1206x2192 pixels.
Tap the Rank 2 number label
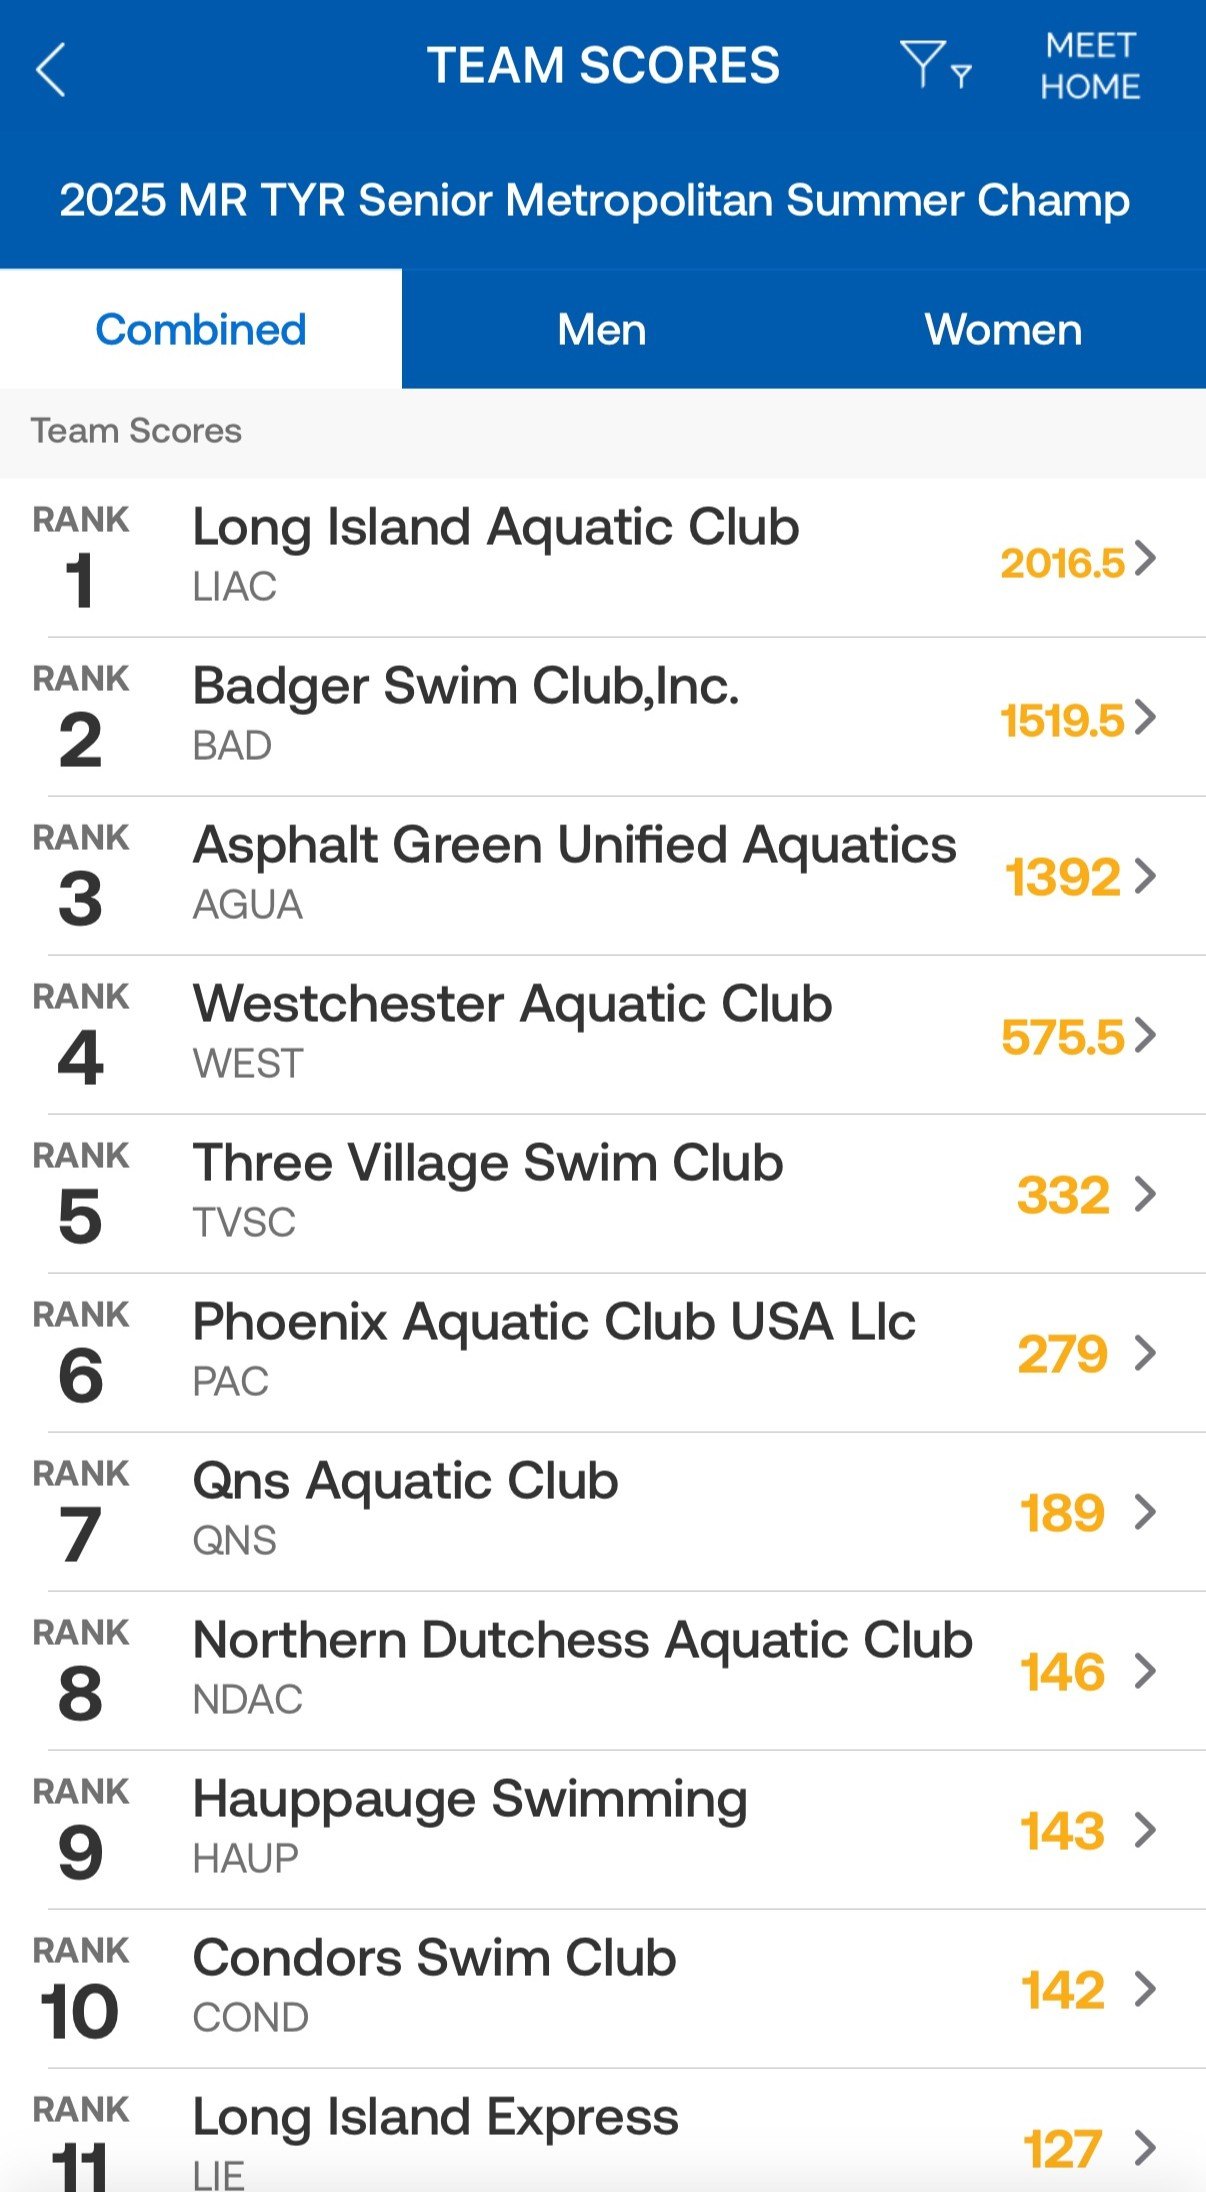point(80,740)
